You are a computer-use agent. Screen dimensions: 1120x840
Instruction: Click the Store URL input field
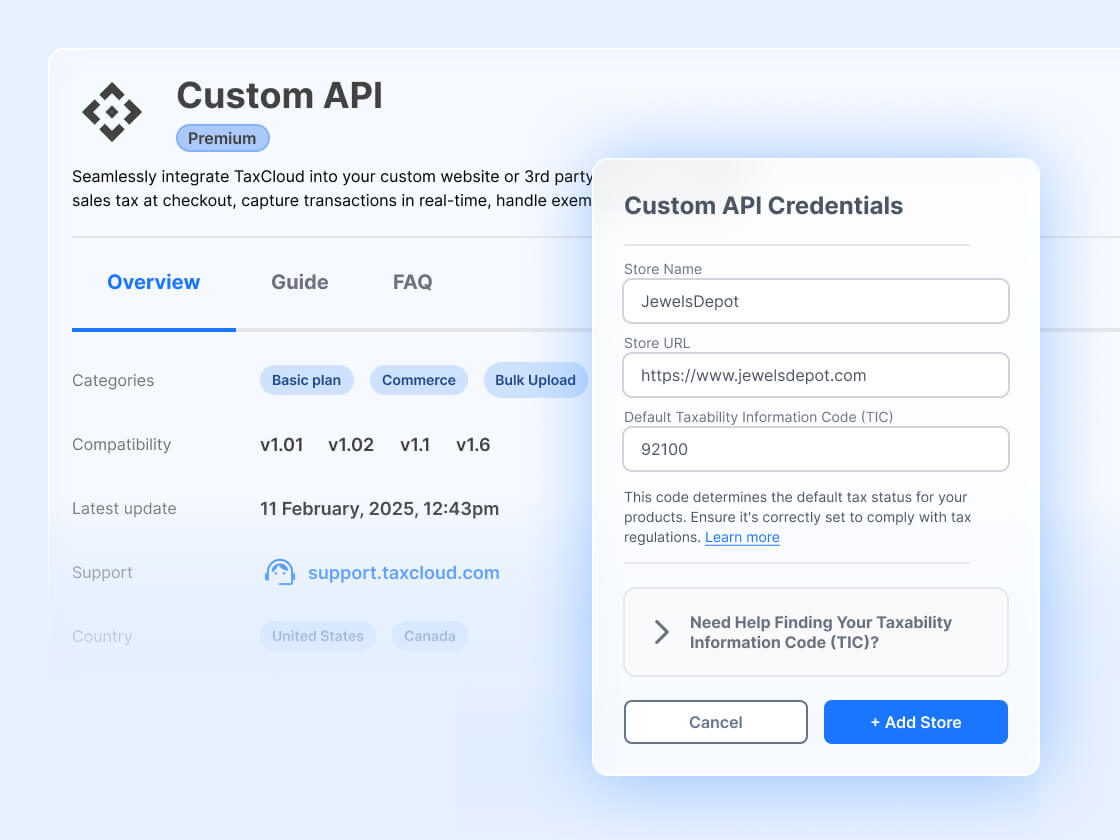click(816, 375)
